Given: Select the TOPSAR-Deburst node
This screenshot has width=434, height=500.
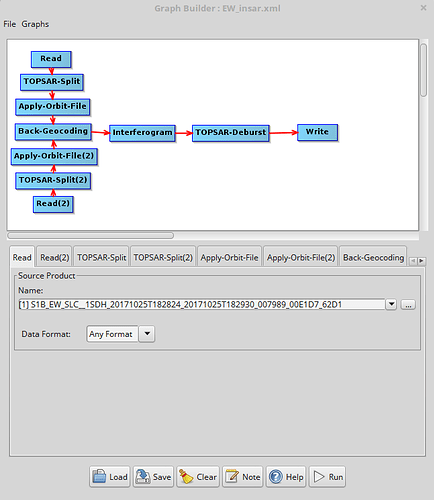Looking at the screenshot, I should point(231,133).
